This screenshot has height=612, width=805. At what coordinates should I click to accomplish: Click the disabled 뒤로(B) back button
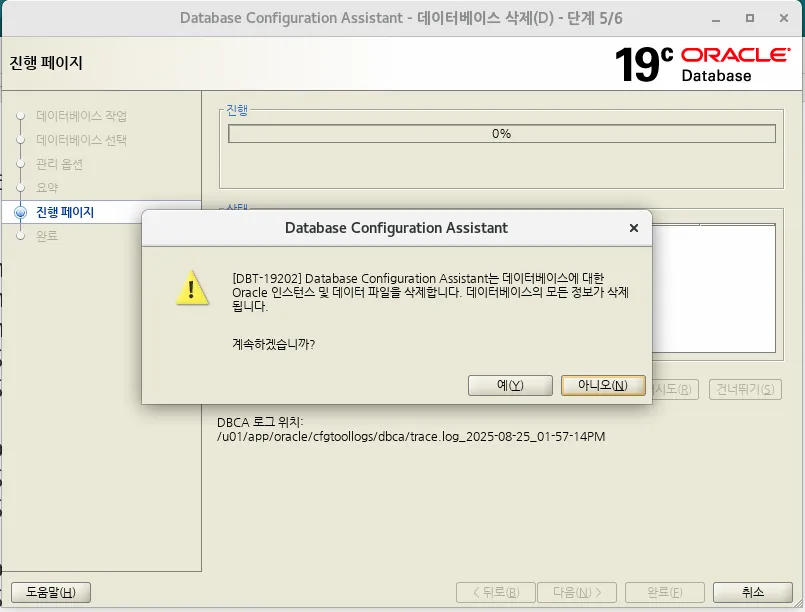click(x=495, y=592)
